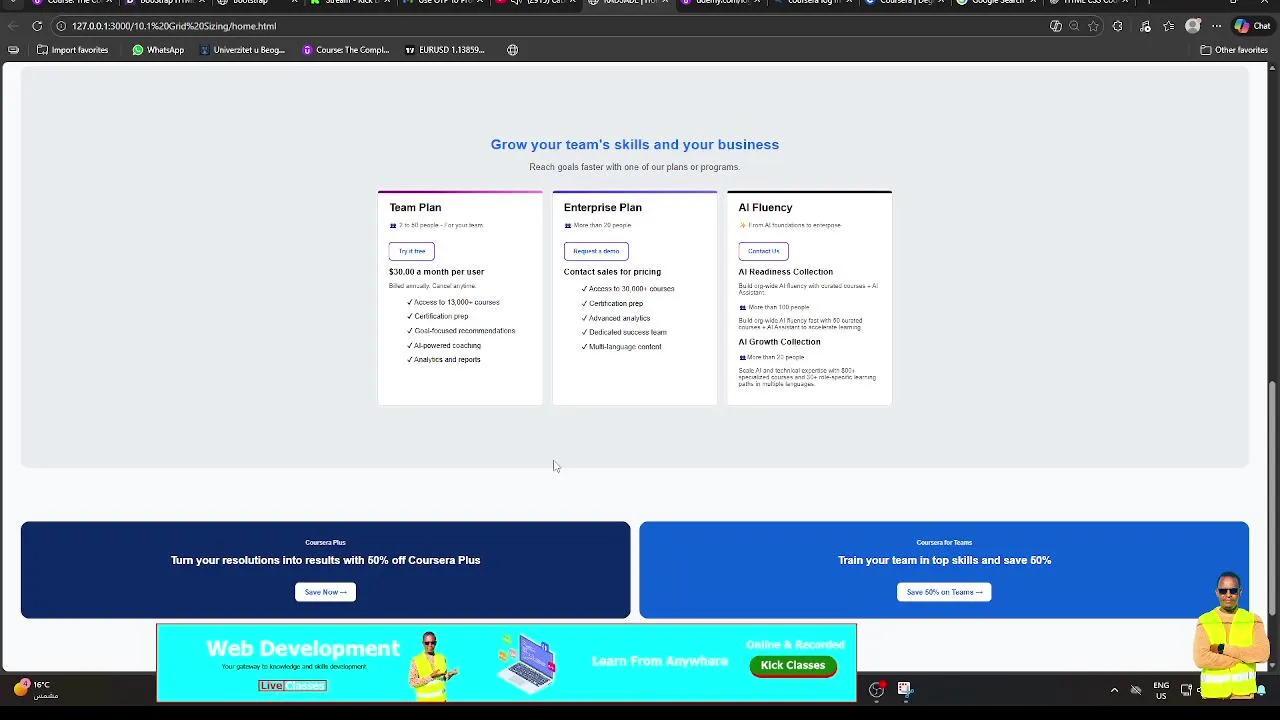The height and width of the screenshot is (720, 1280).
Task: Click 'Analytics and reports' list item
Action: (444, 360)
